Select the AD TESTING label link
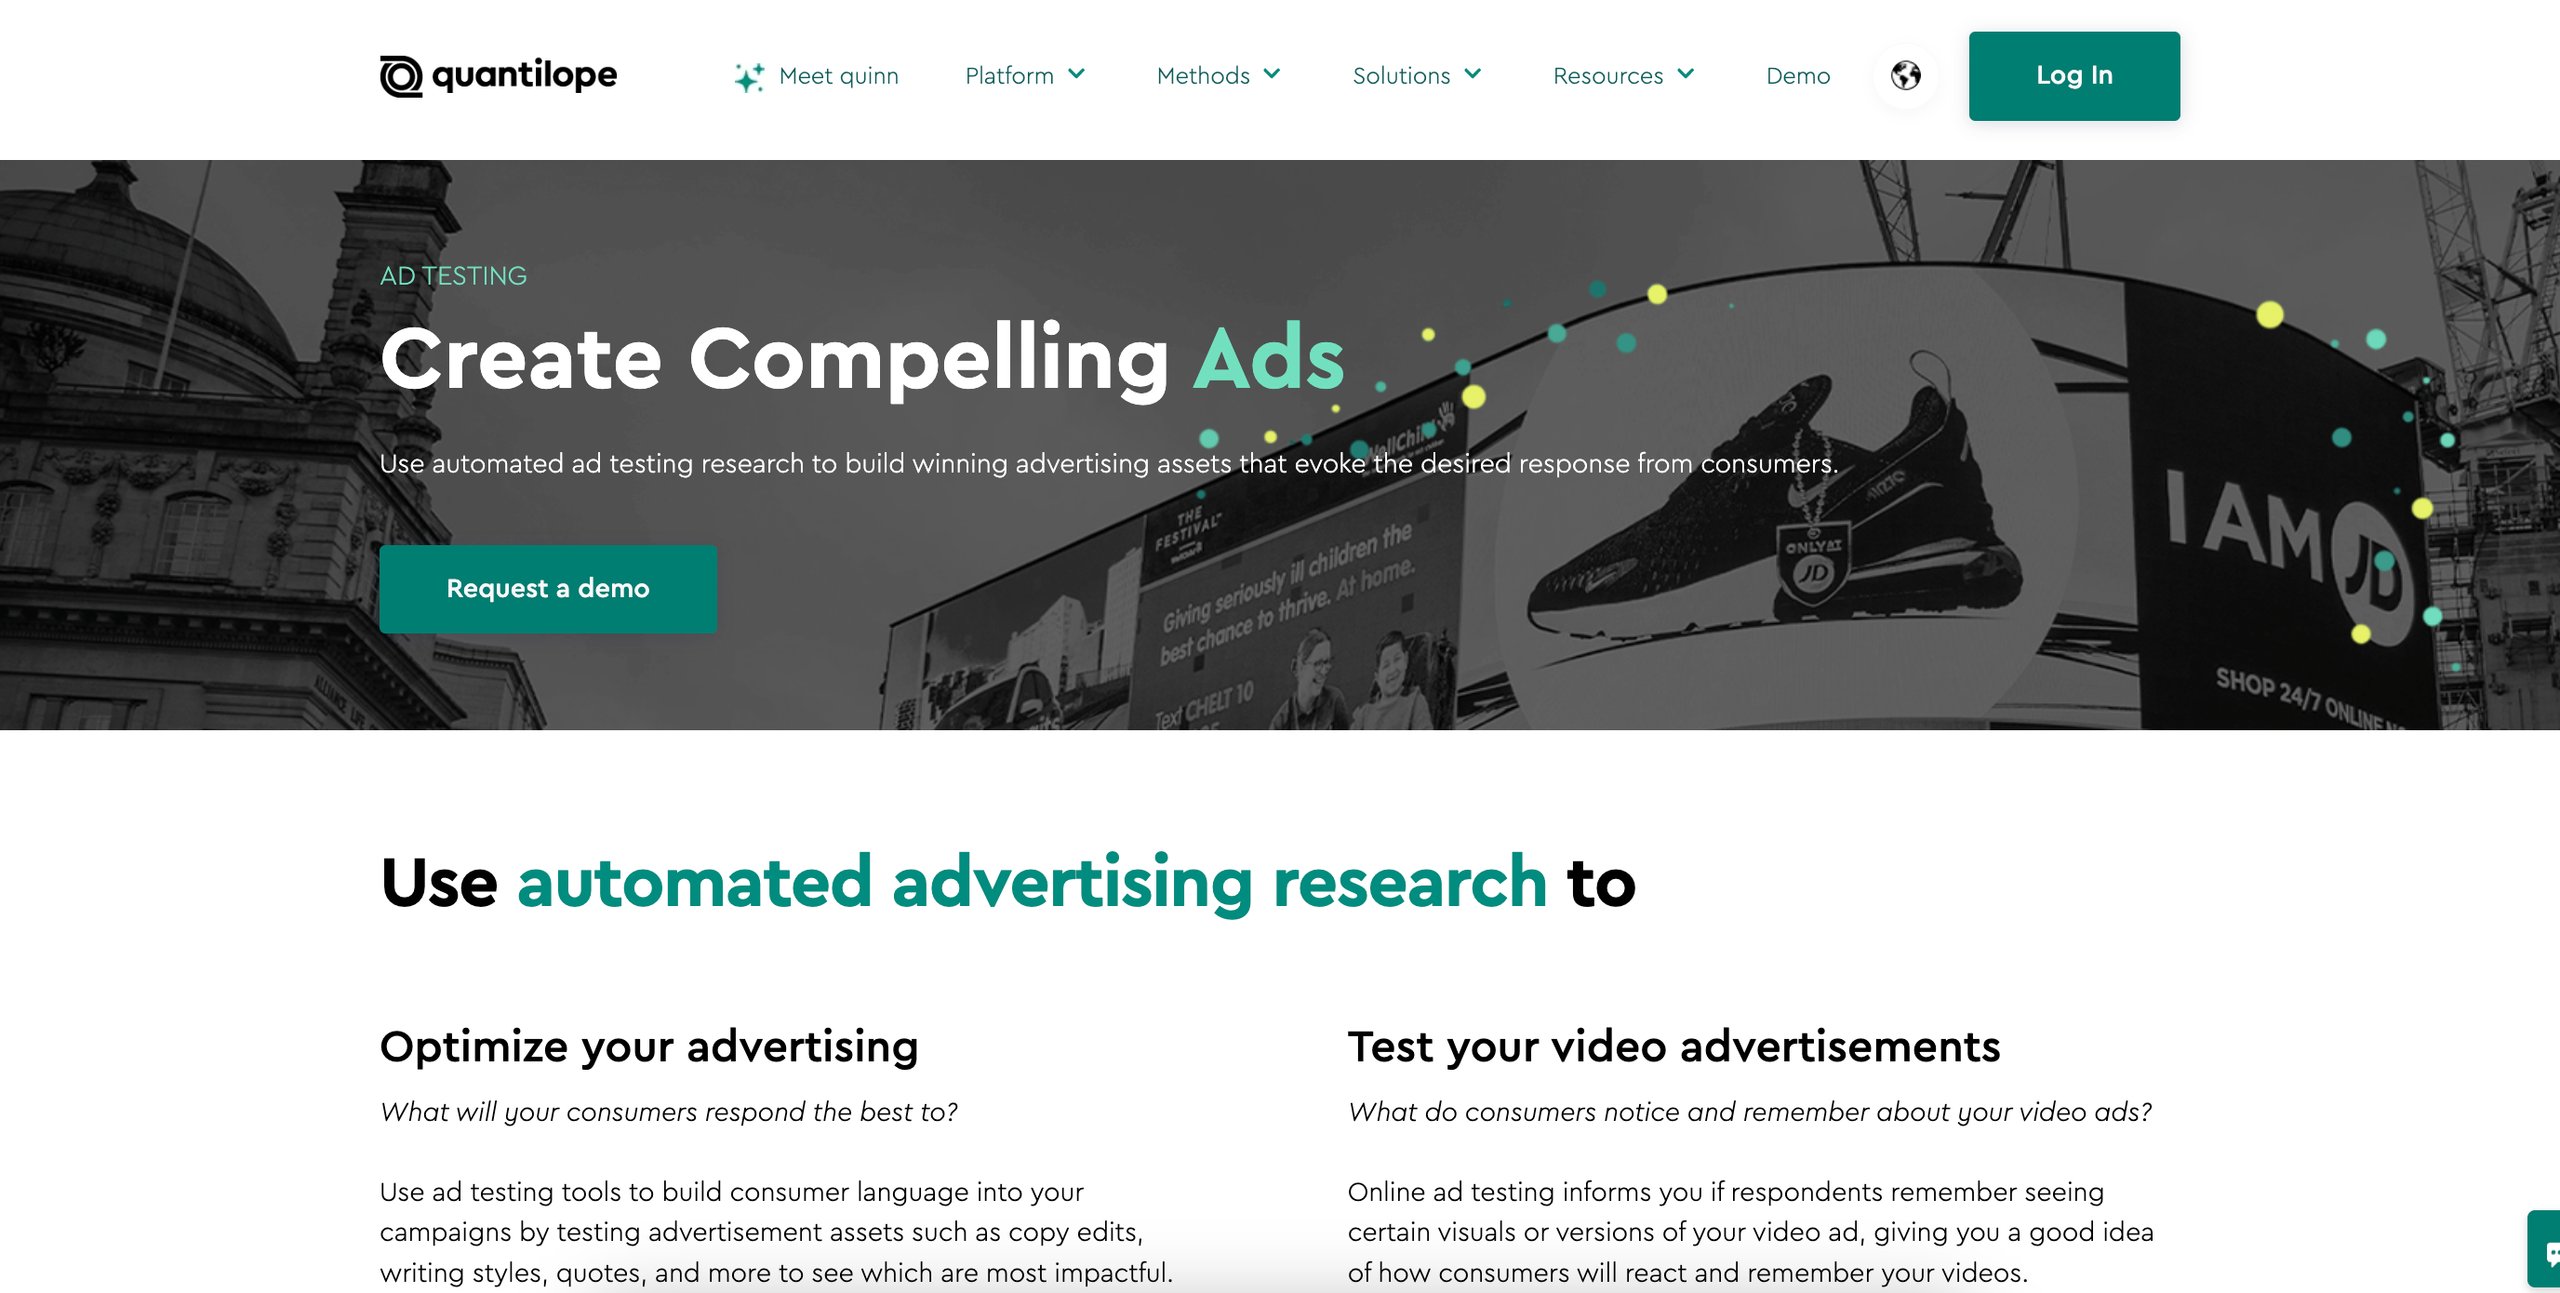 point(453,275)
